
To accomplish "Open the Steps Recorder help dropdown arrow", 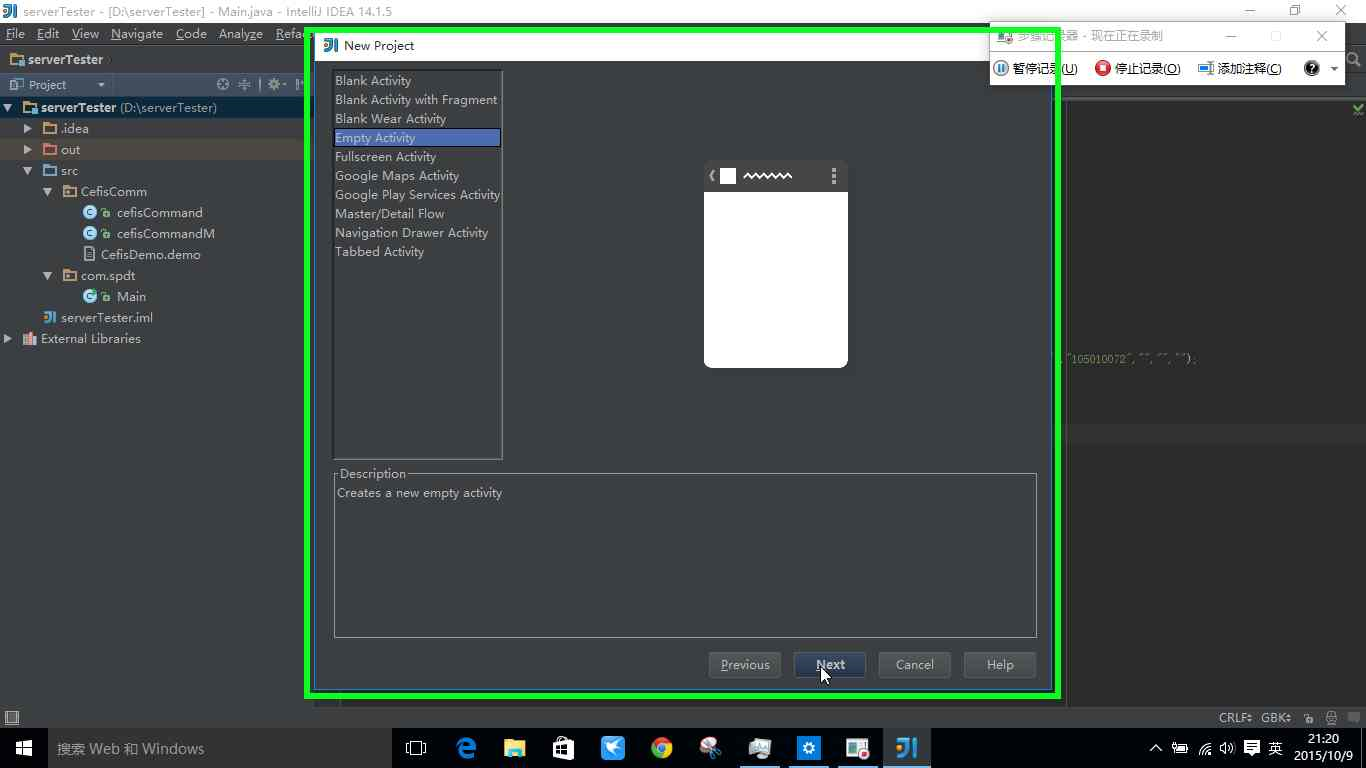I will (x=1334, y=69).
